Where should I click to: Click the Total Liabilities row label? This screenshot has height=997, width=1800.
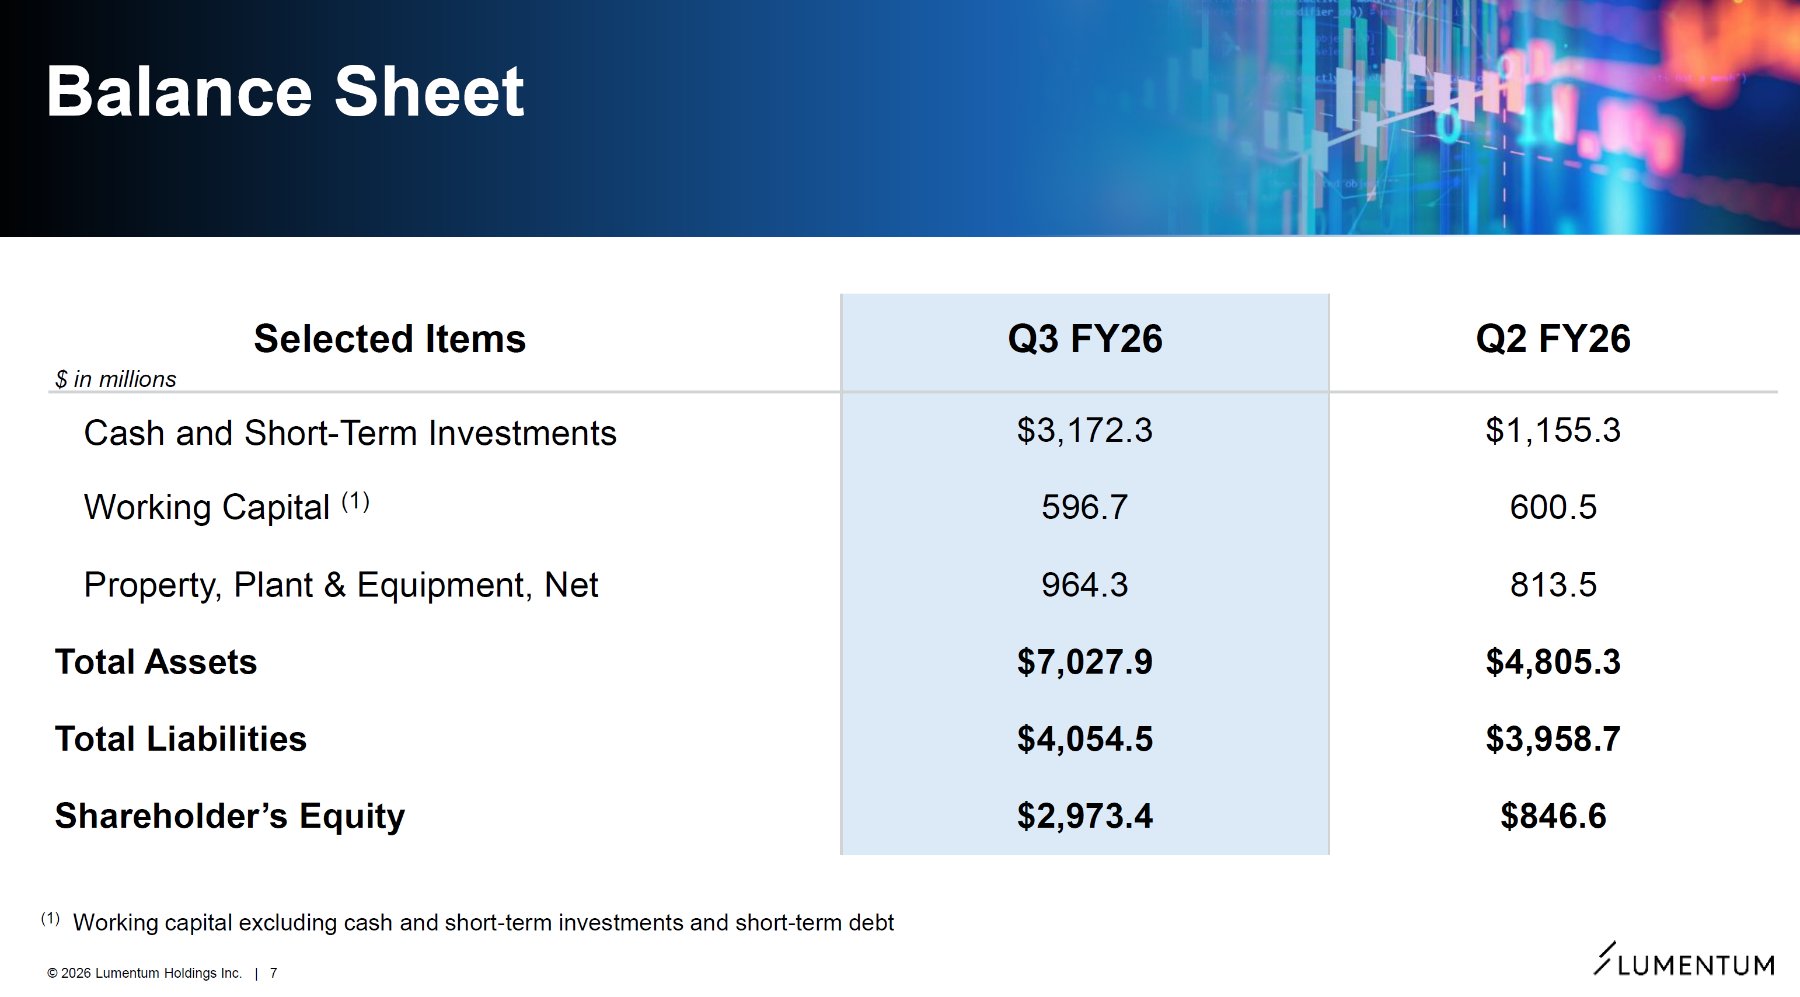pos(181,739)
